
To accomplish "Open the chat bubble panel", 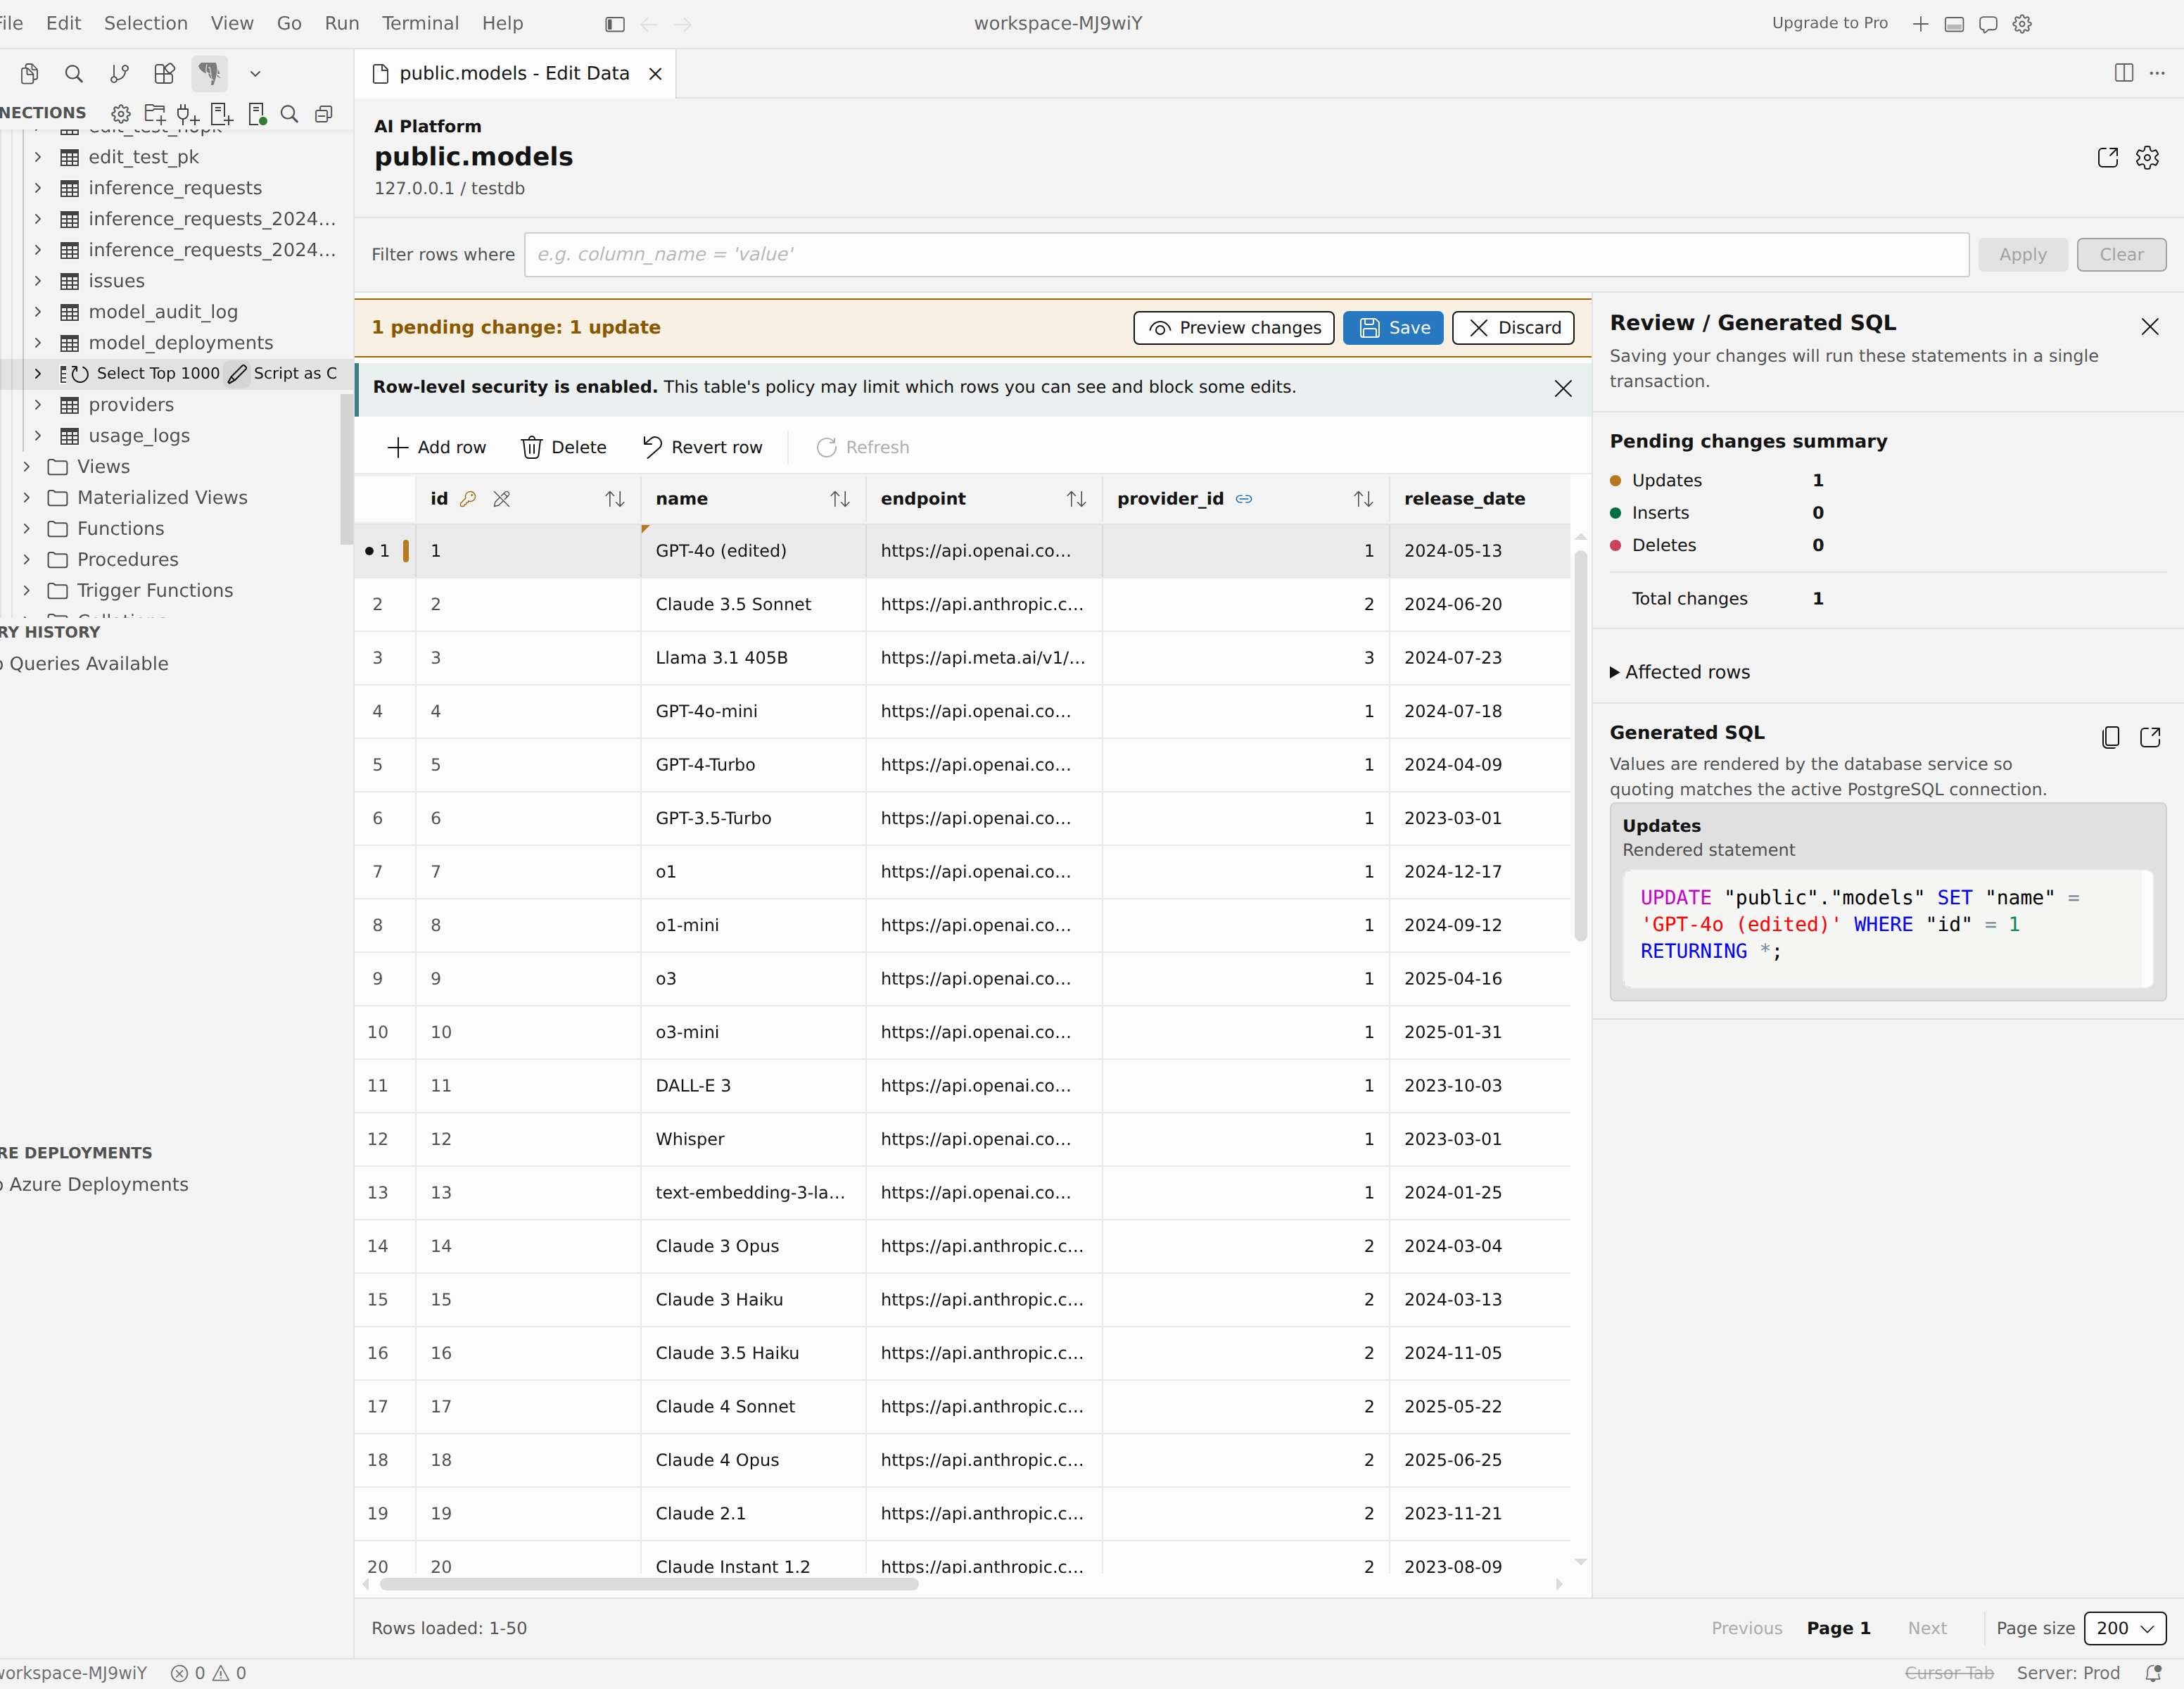I will (x=1988, y=24).
